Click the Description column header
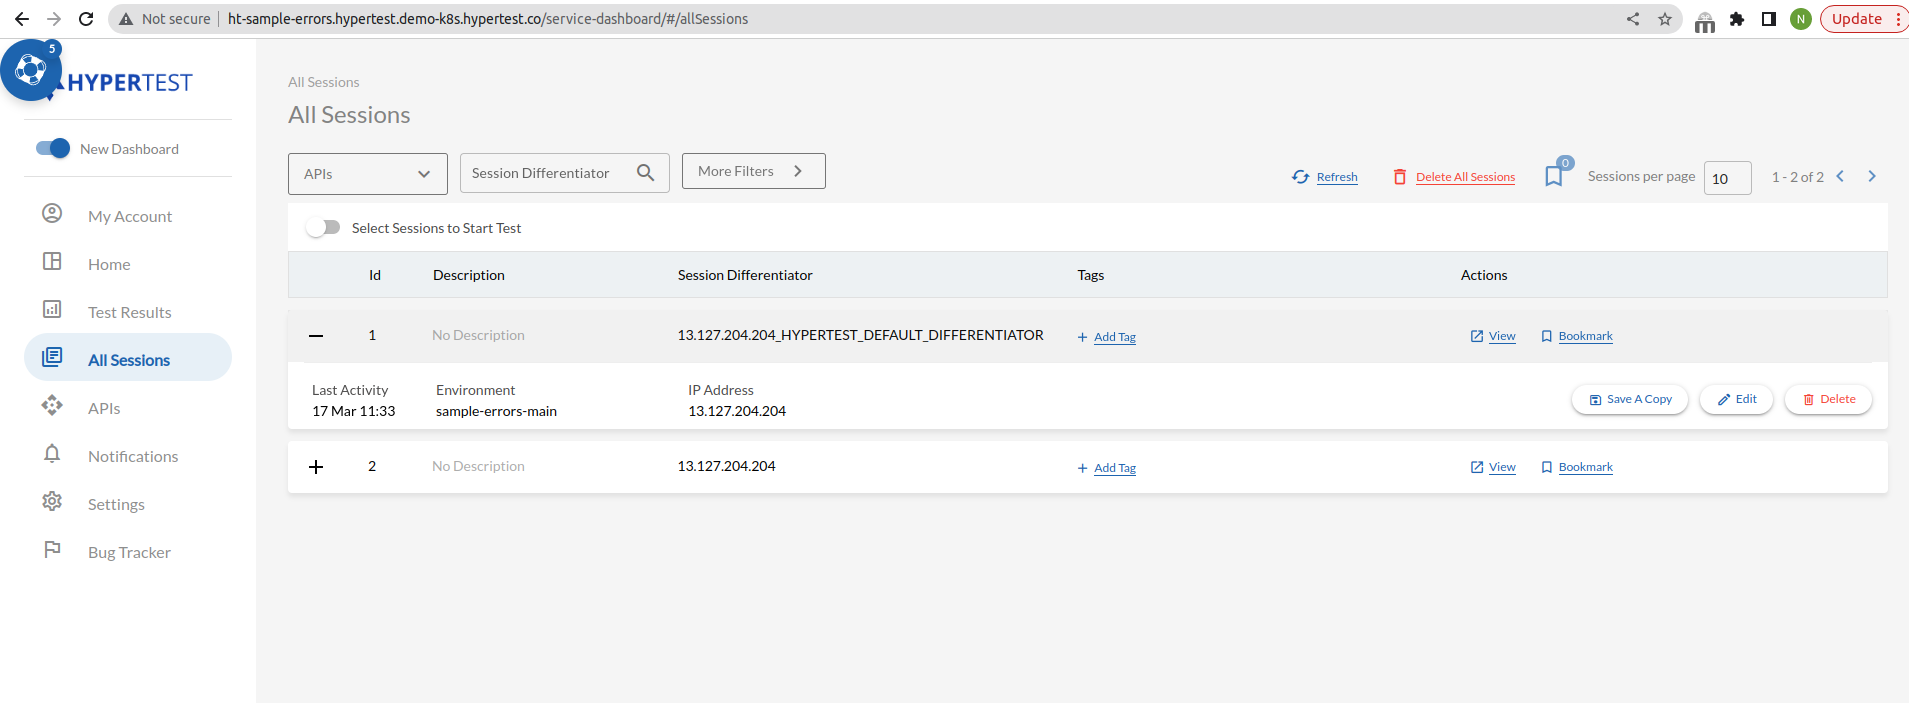 (x=468, y=275)
